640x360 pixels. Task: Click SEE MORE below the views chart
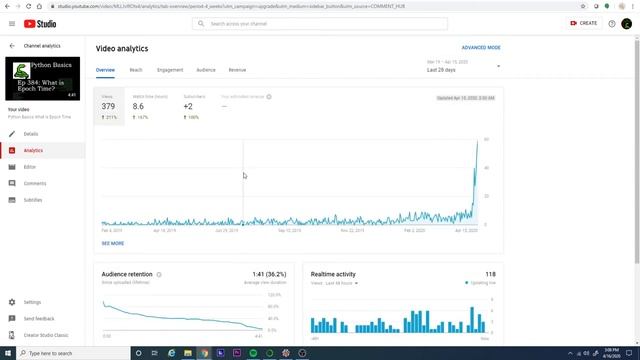pyautogui.click(x=113, y=243)
